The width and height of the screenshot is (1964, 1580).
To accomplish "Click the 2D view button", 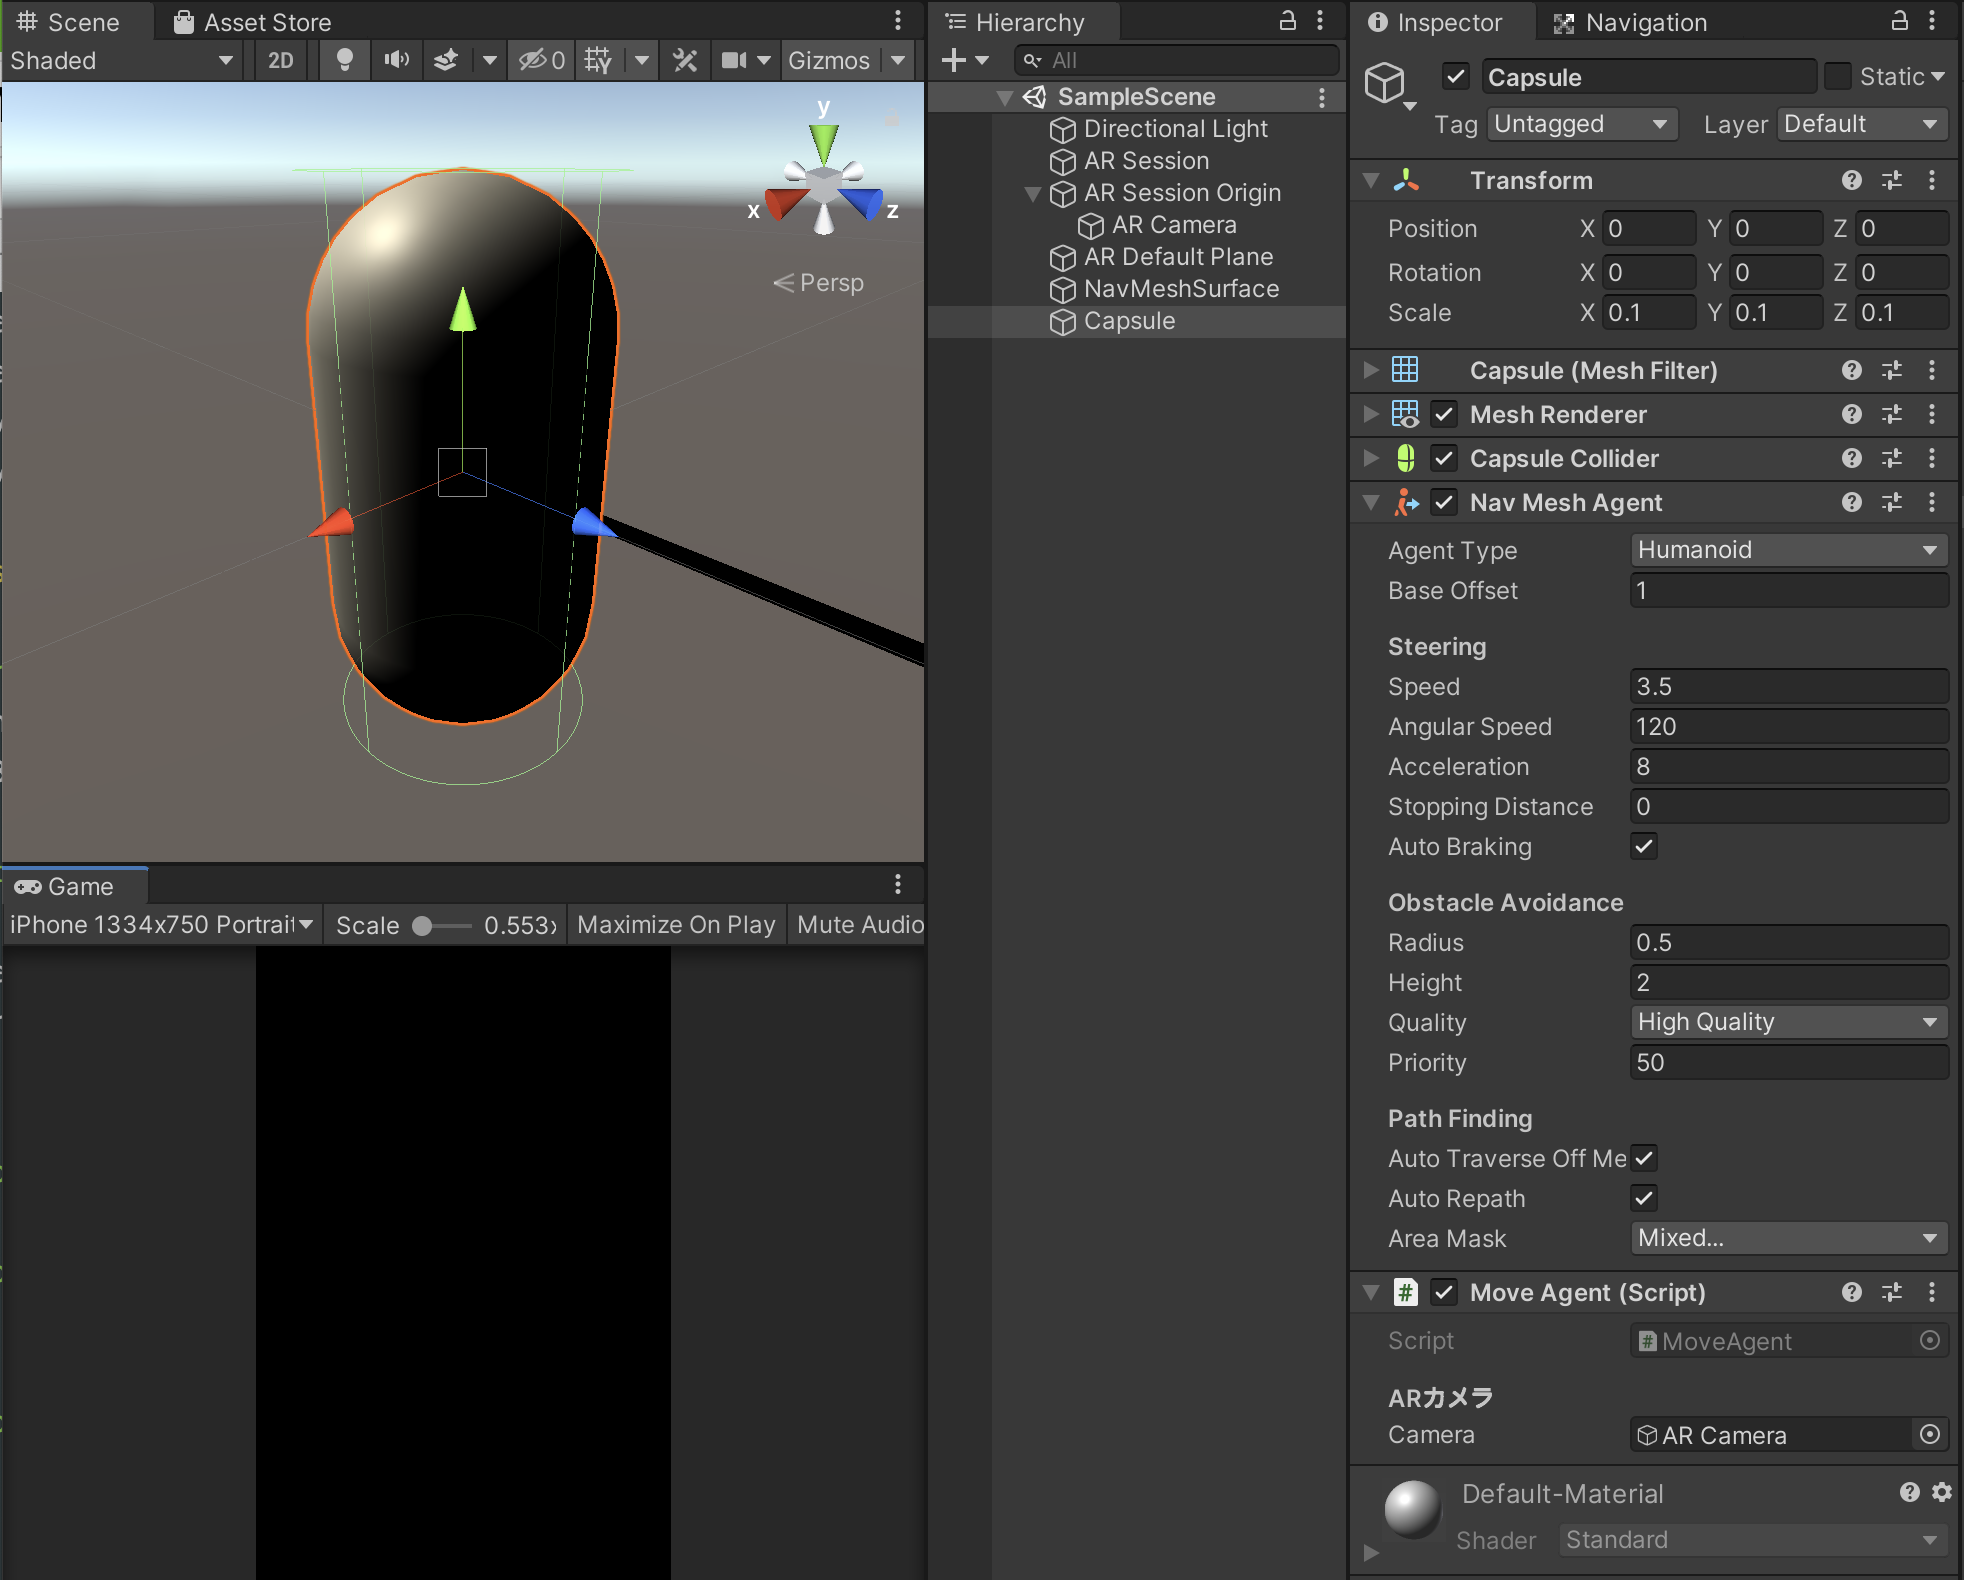I will click(x=281, y=61).
